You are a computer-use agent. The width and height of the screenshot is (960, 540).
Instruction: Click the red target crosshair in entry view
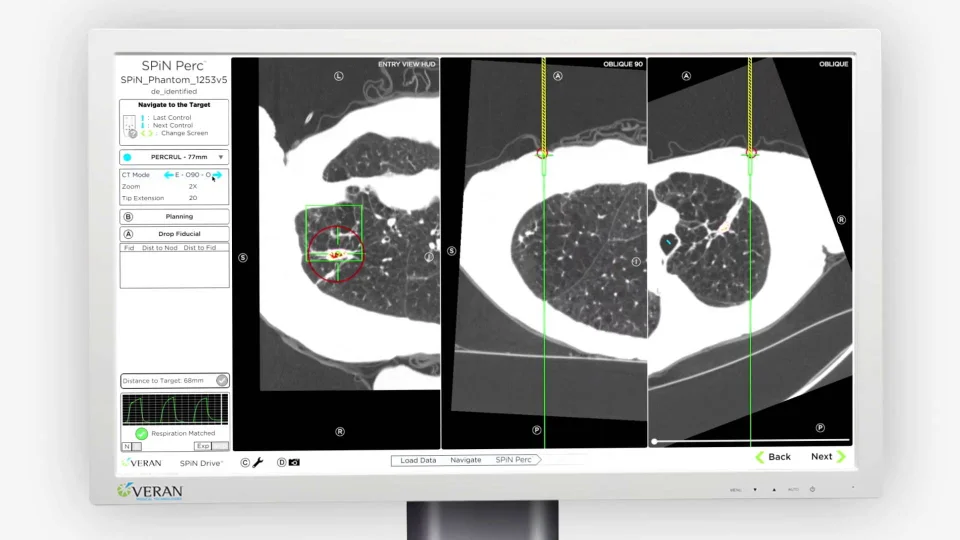click(337, 254)
